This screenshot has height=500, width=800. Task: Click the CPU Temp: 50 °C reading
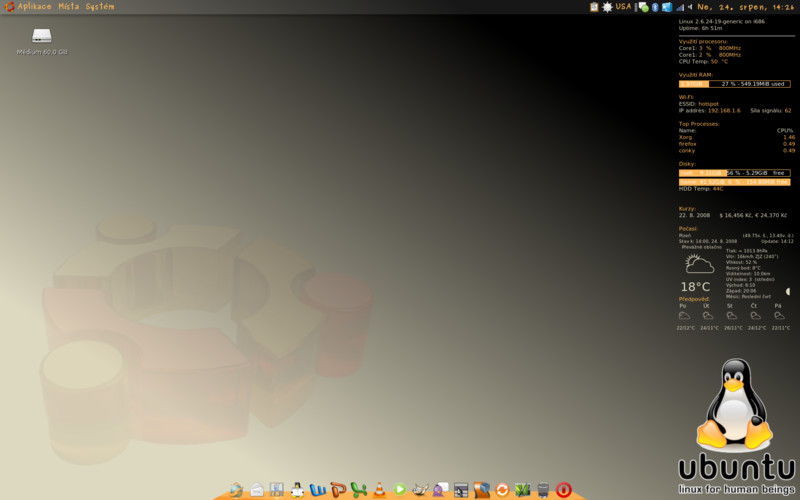[703, 61]
